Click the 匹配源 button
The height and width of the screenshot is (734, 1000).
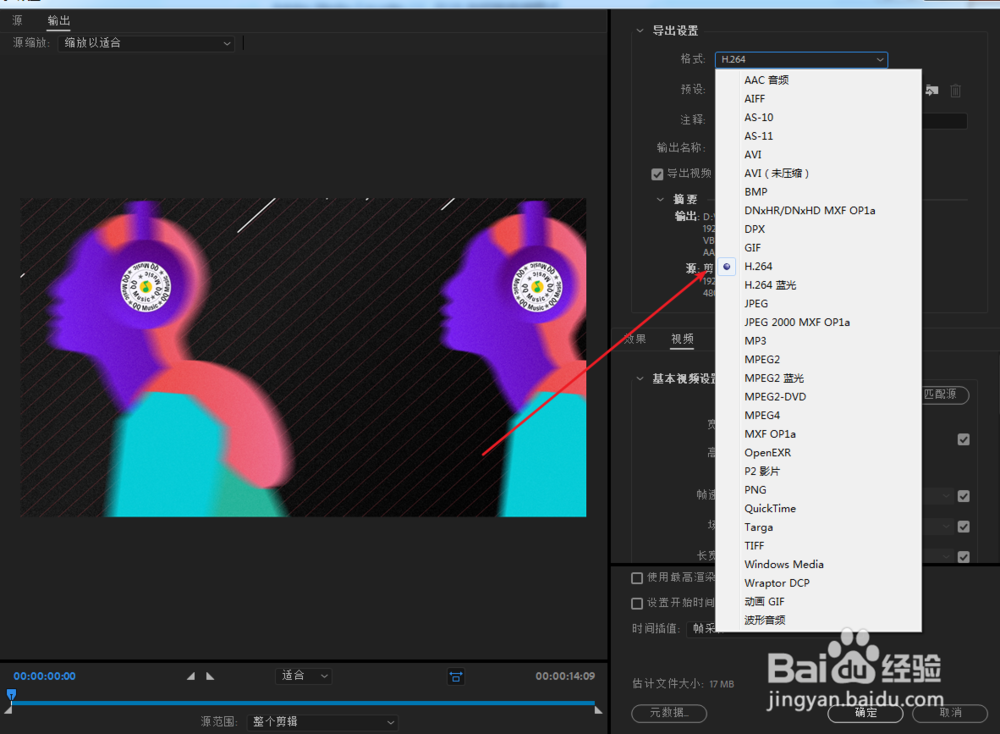[944, 395]
